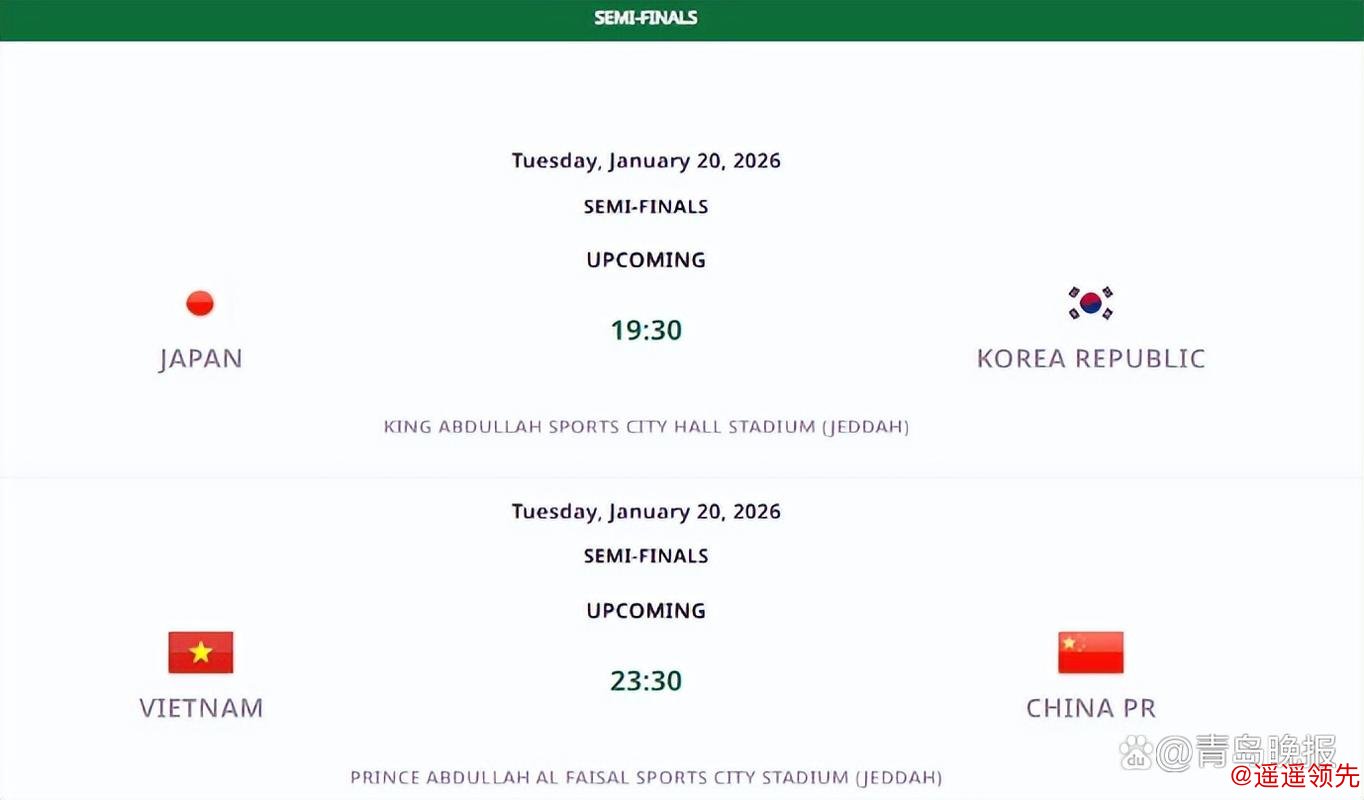1364x800 pixels.
Task: Click the Japan flag icon
Action: tap(200, 303)
